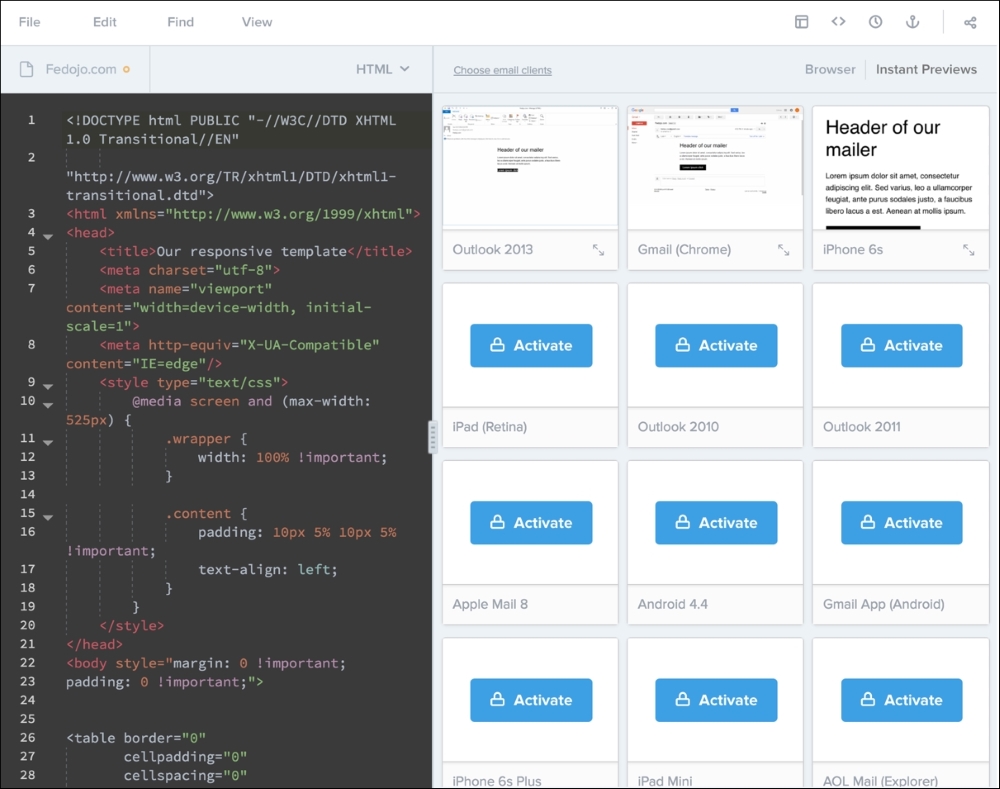This screenshot has height=789, width=1000.
Task: Open the history clock icon
Action: [876, 22]
